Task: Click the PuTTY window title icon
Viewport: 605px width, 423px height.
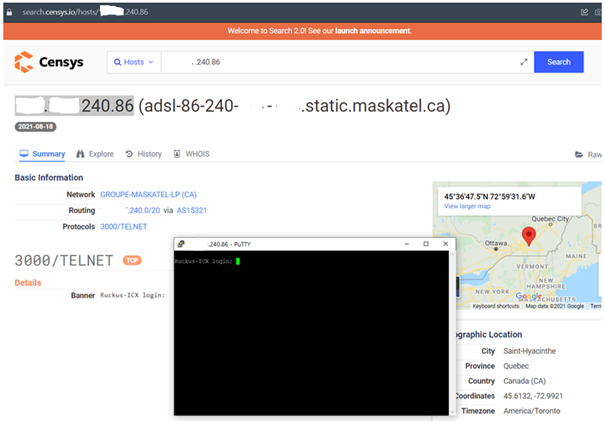Action: coord(181,244)
